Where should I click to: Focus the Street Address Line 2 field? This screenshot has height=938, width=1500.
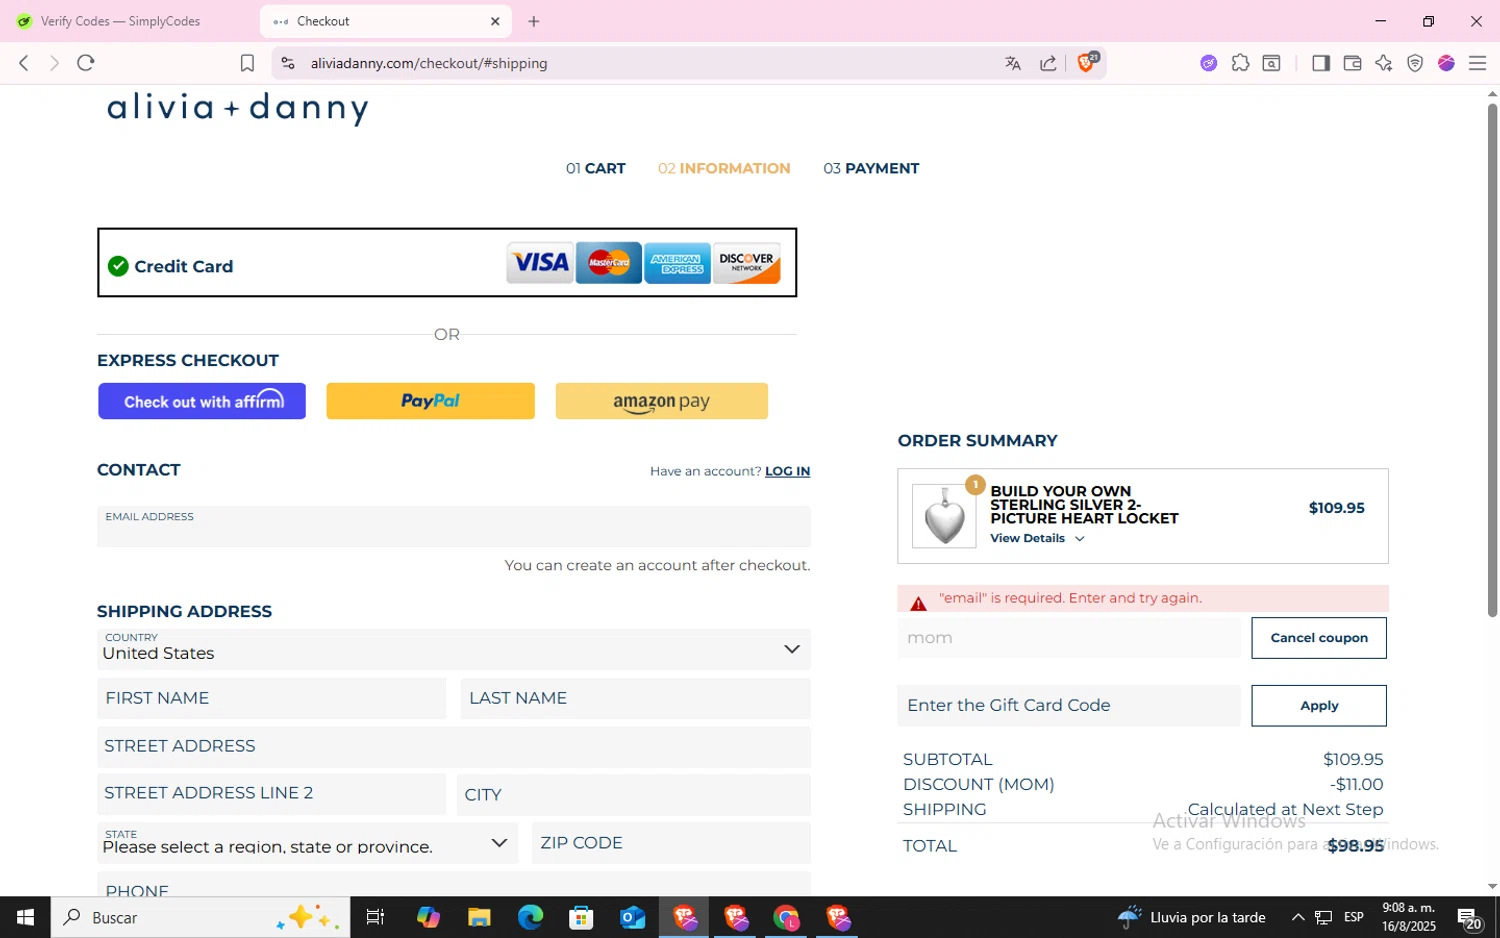[x=271, y=794]
